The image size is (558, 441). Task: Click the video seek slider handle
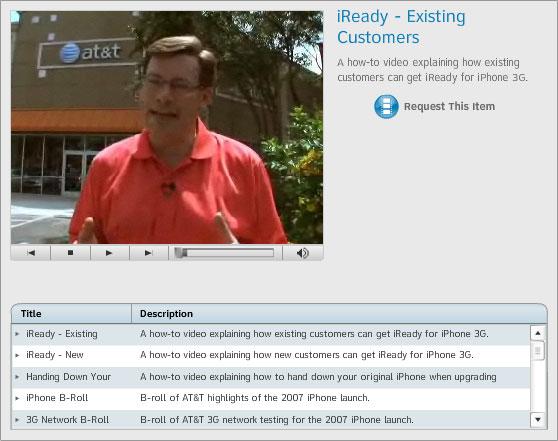[x=180, y=253]
